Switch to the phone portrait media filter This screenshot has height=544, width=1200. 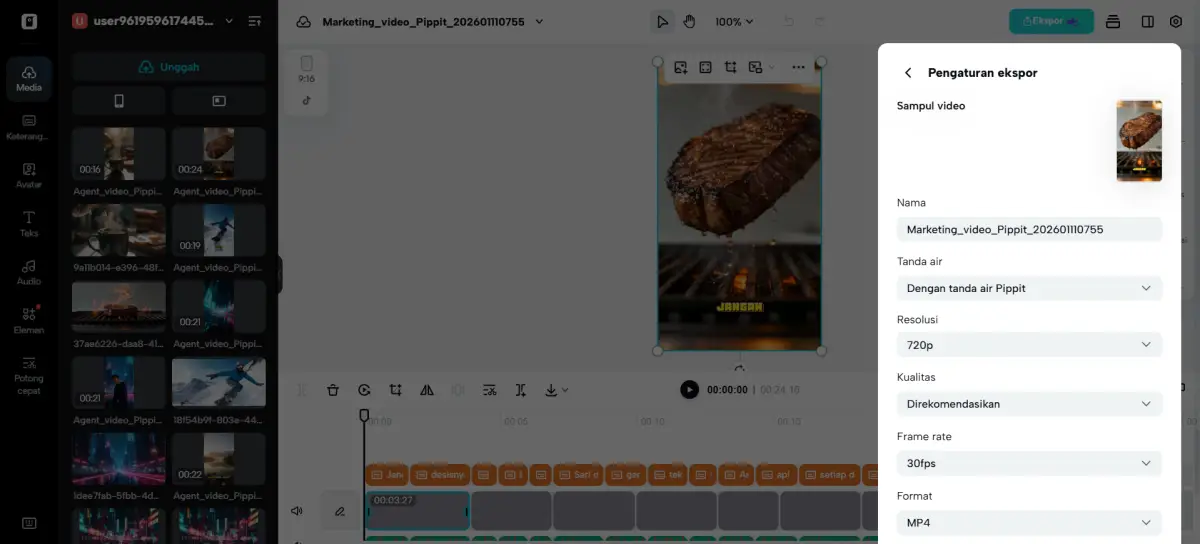click(119, 101)
